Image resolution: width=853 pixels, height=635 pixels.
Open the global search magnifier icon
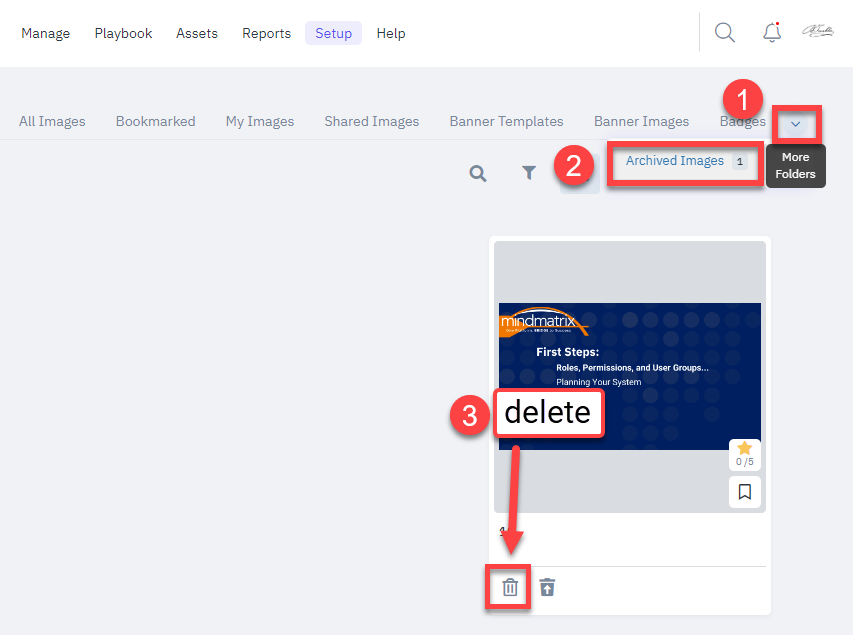coord(725,33)
